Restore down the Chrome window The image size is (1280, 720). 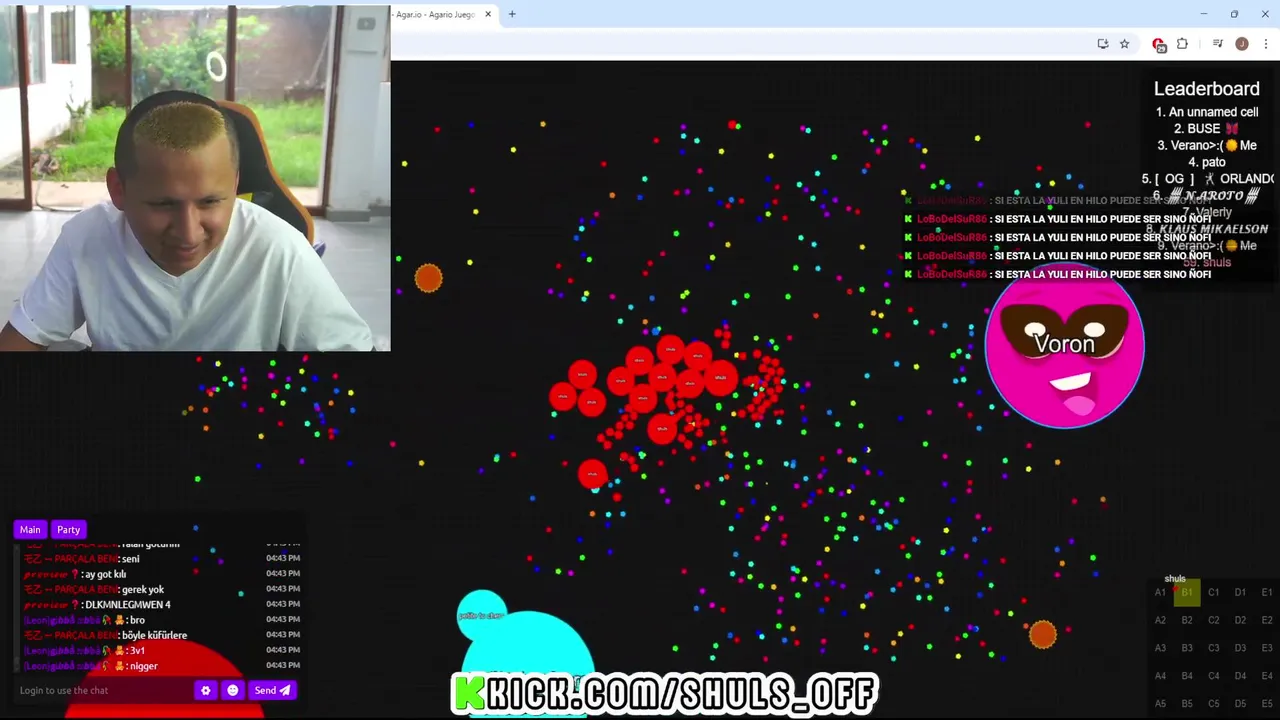(x=1234, y=14)
